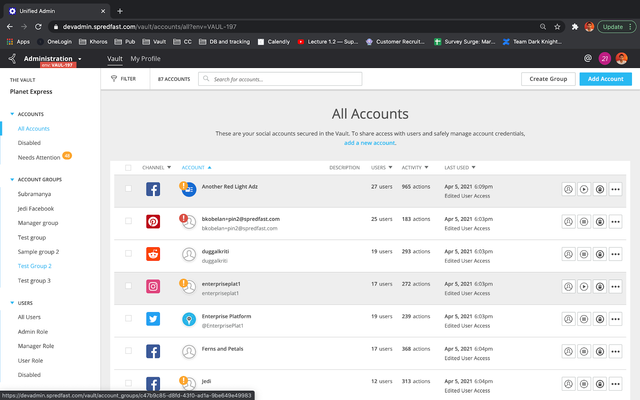This screenshot has width=640, height=400.
Task: Click Twitter channel icon of Enterprise Platform
Action: point(153,319)
